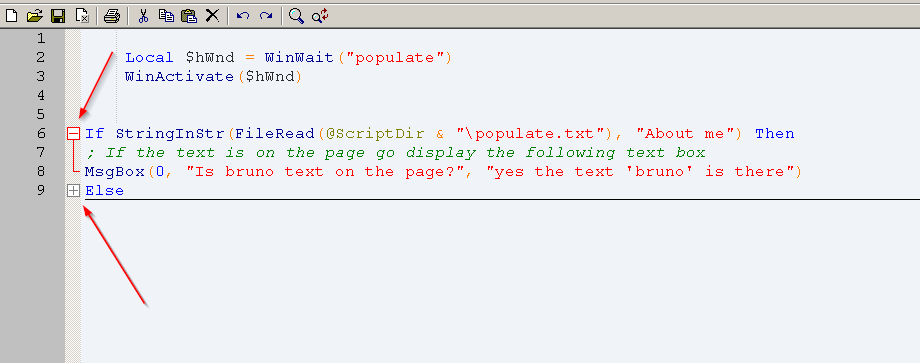Click the Then keyword on line 6

point(774,134)
